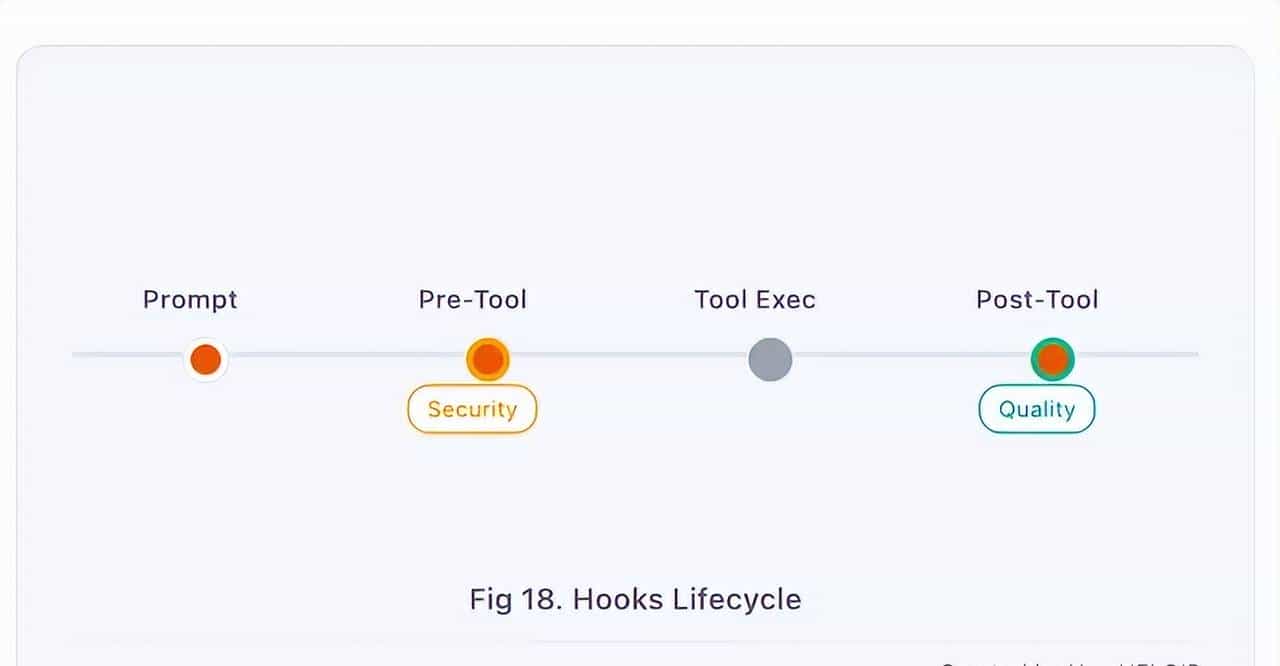Click timeline line left of the Prompt dot
Viewport: 1280px width, 666px height.
(x=128, y=354)
